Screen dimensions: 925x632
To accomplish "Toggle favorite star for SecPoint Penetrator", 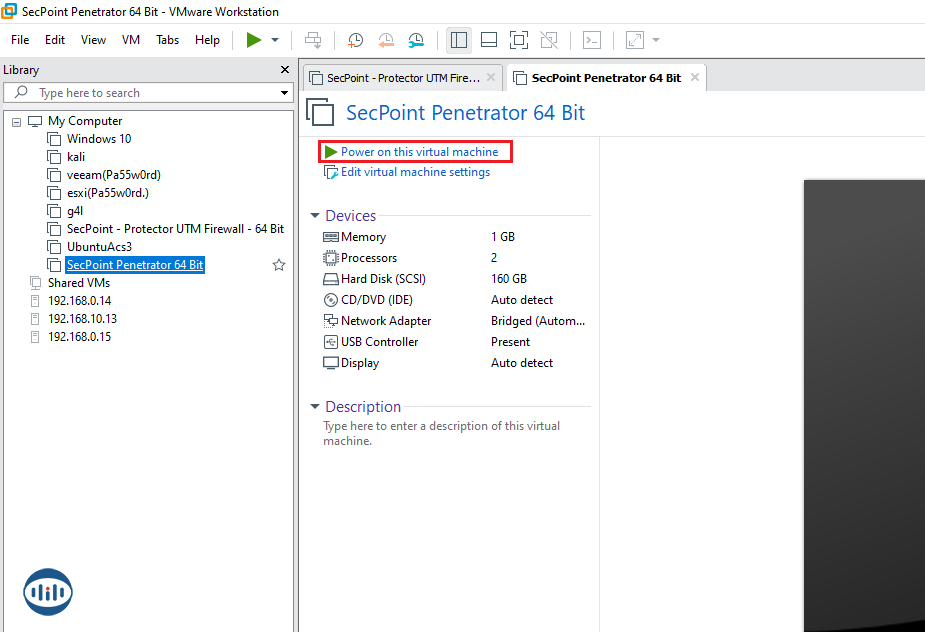I will coord(279,265).
